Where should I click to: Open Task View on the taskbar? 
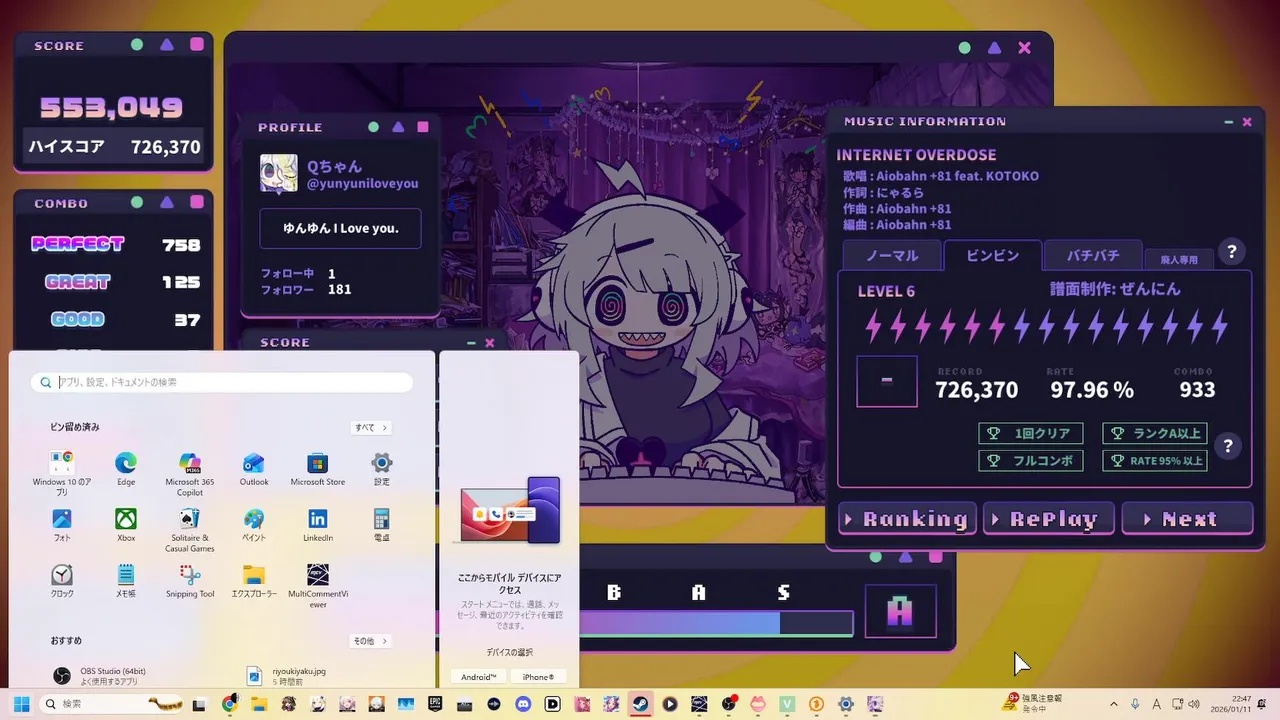pyautogui.click(x=200, y=704)
